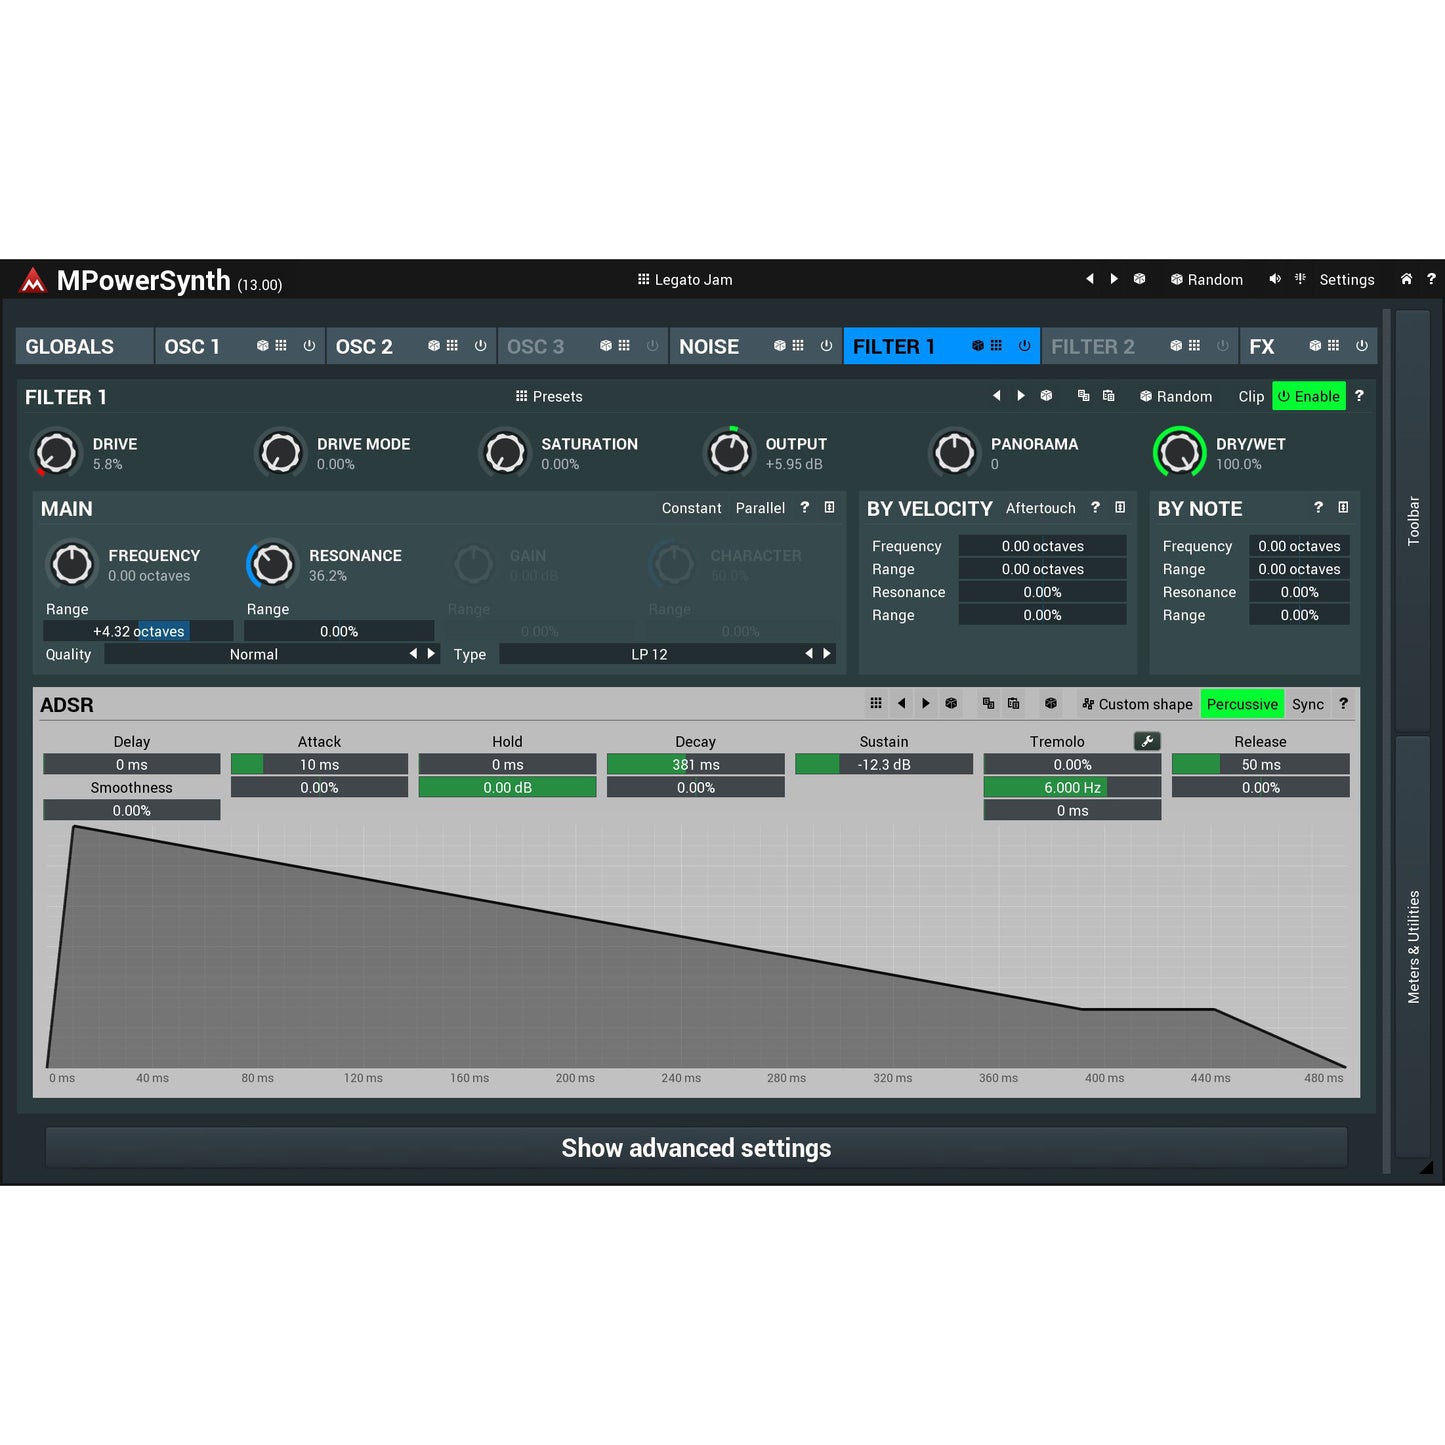The image size is (1445, 1445).
Task: Click the Legato Jam preset browser icon
Action: click(x=643, y=279)
